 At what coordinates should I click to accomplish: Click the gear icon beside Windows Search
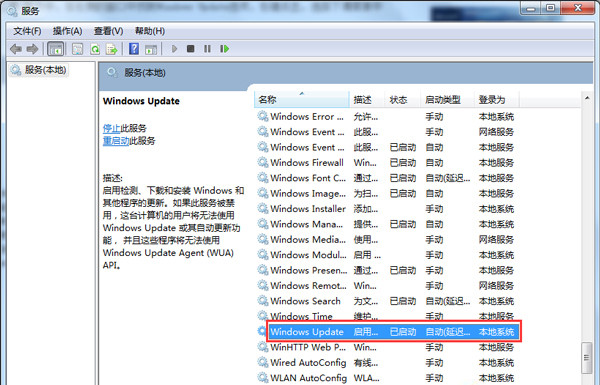263,301
